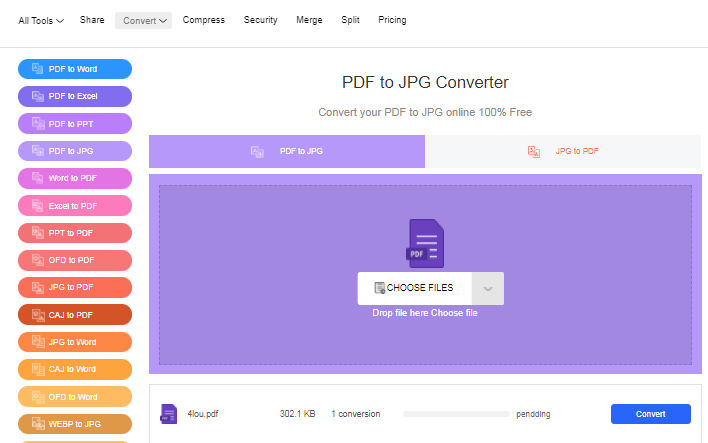This screenshot has width=708, height=443.
Task: Navigate to the Merge tool
Action: (309, 20)
